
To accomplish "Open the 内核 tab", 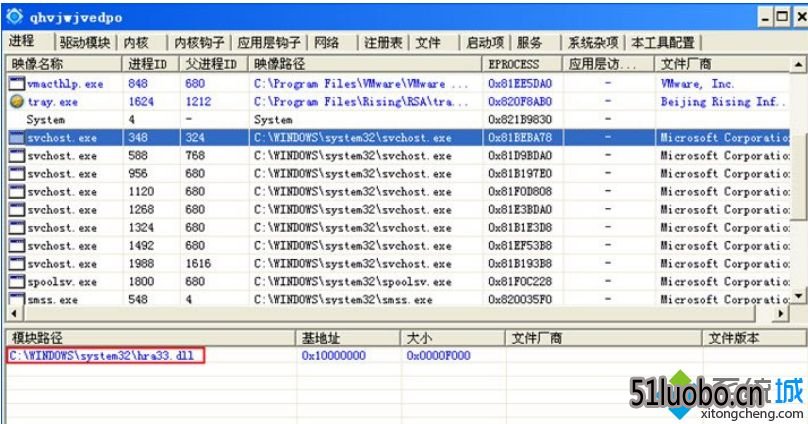I will [136, 42].
